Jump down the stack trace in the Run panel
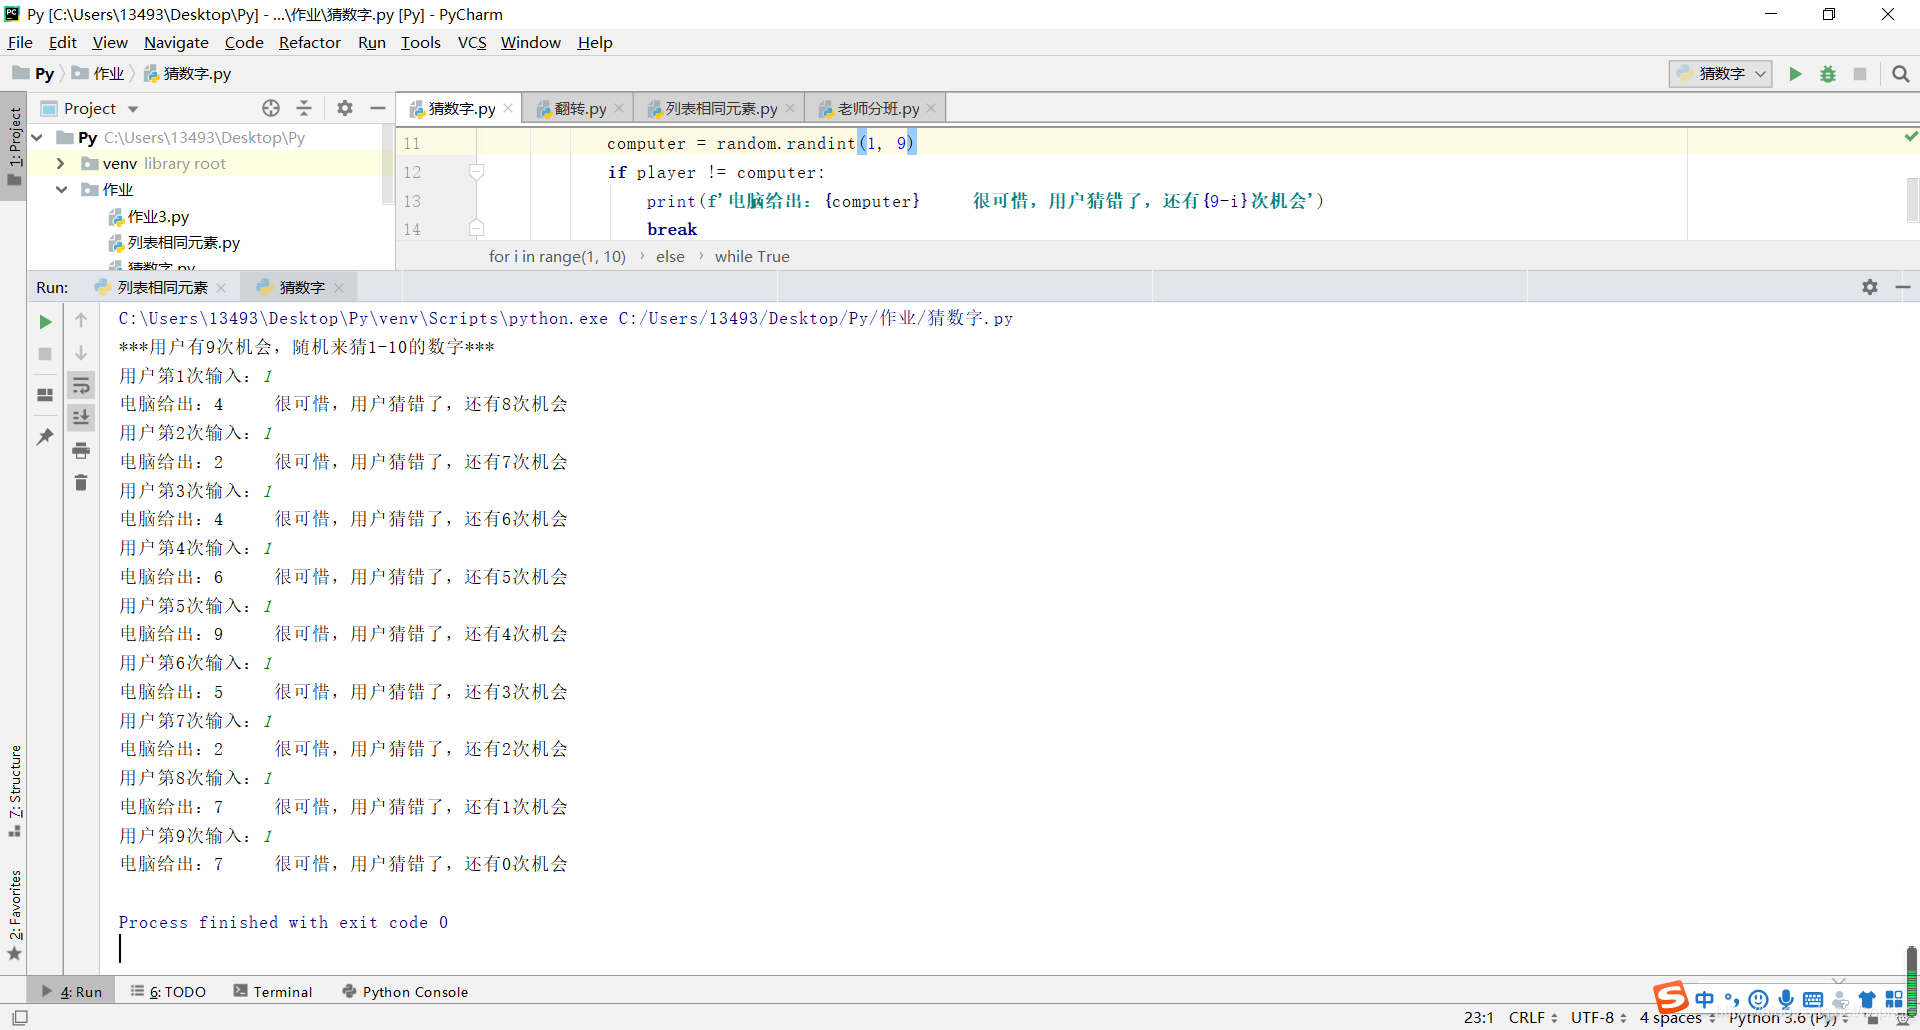Viewport: 1920px width, 1030px height. tap(81, 353)
